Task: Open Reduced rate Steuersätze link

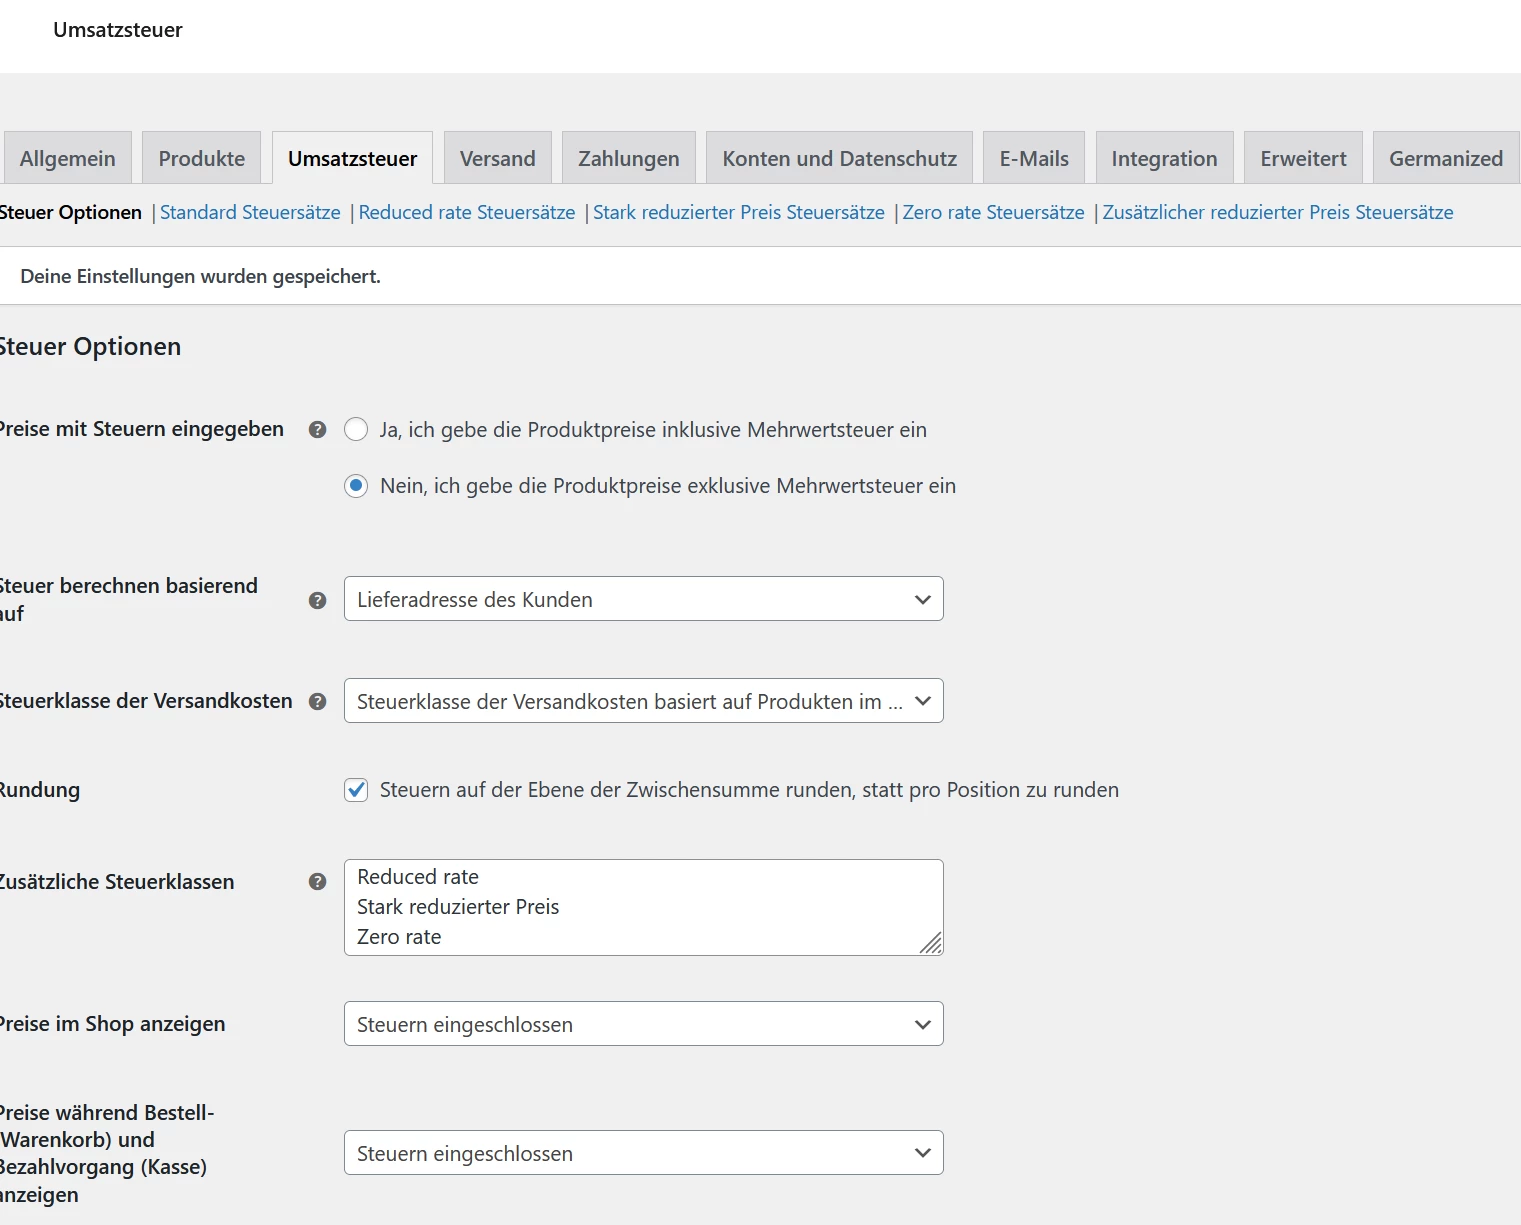Action: pos(467,213)
